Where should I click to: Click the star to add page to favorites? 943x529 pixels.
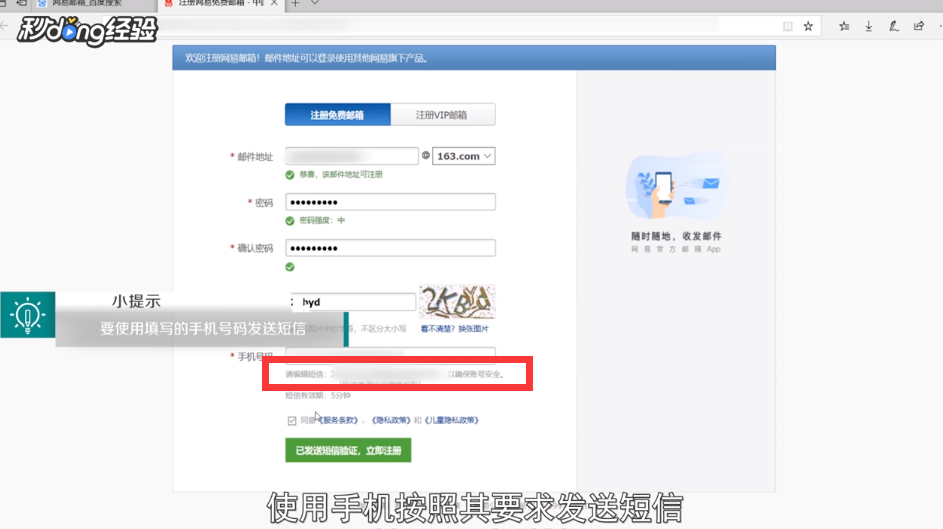(808, 26)
